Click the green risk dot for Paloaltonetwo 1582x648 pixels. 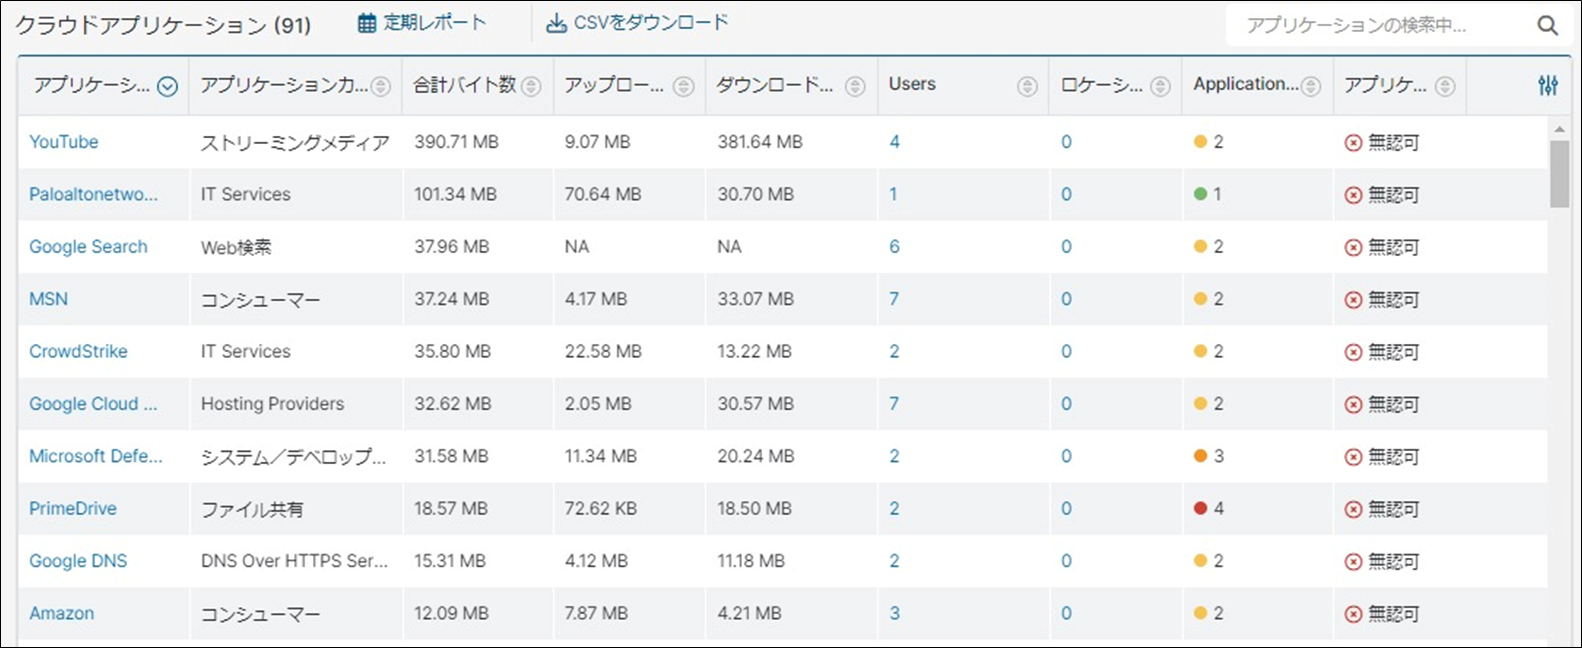point(1200,194)
